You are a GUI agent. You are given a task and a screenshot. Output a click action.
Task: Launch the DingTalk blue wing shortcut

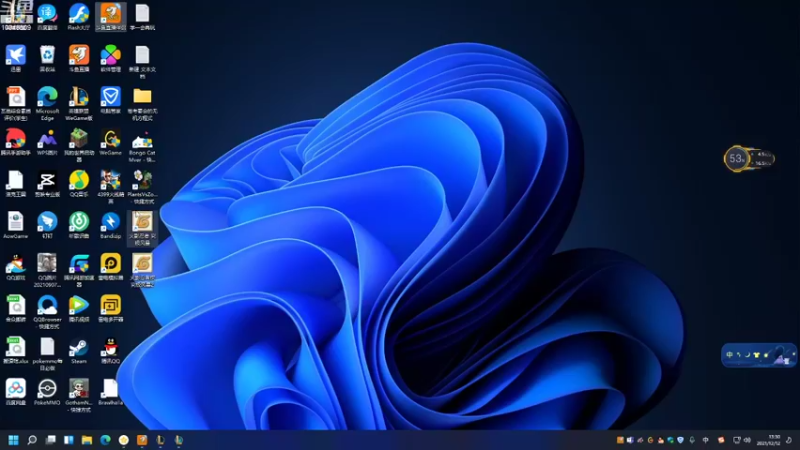47,226
